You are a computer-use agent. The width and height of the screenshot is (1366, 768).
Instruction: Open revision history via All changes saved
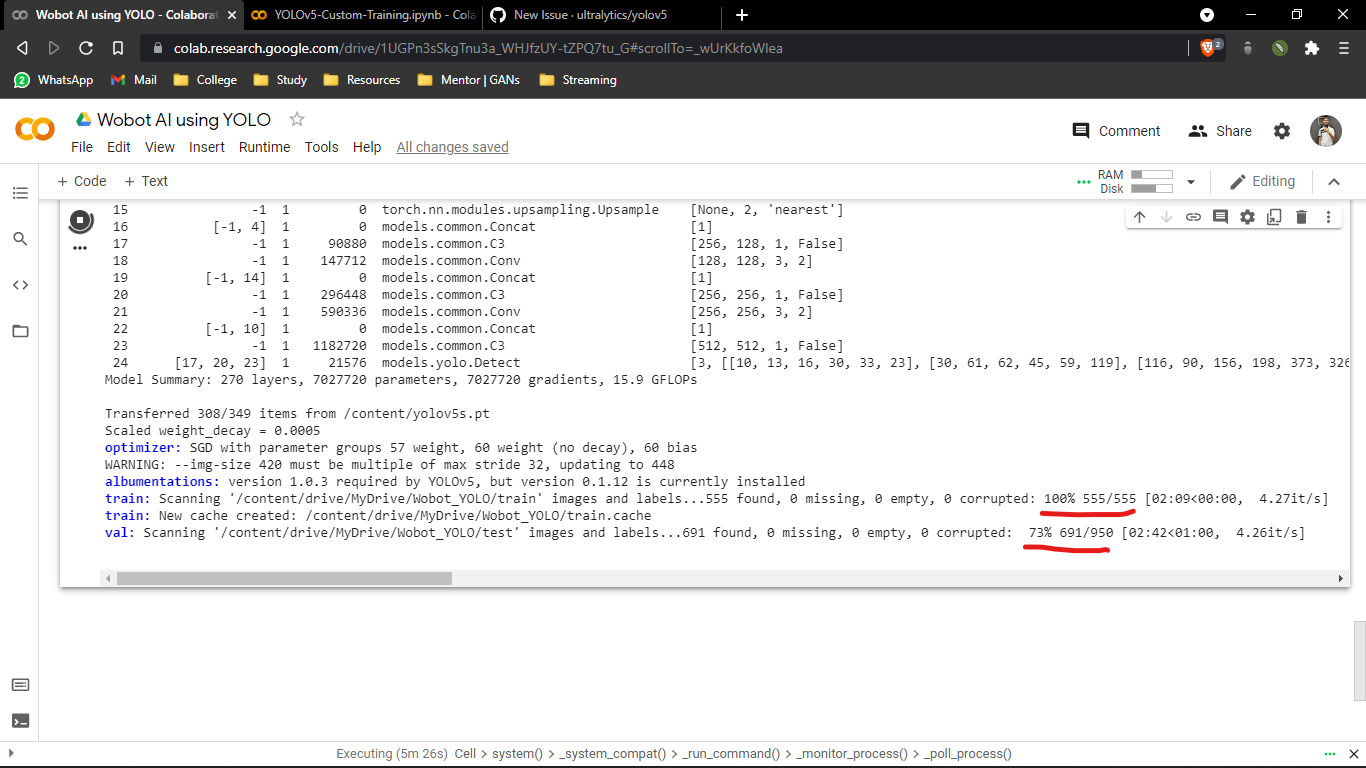click(452, 147)
